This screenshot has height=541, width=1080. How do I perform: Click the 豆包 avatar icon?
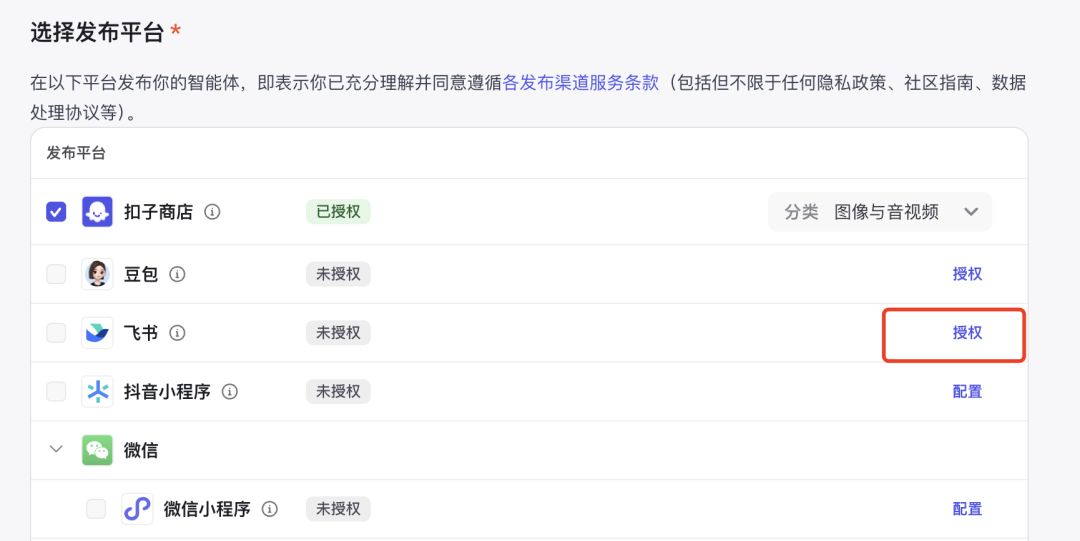(97, 274)
